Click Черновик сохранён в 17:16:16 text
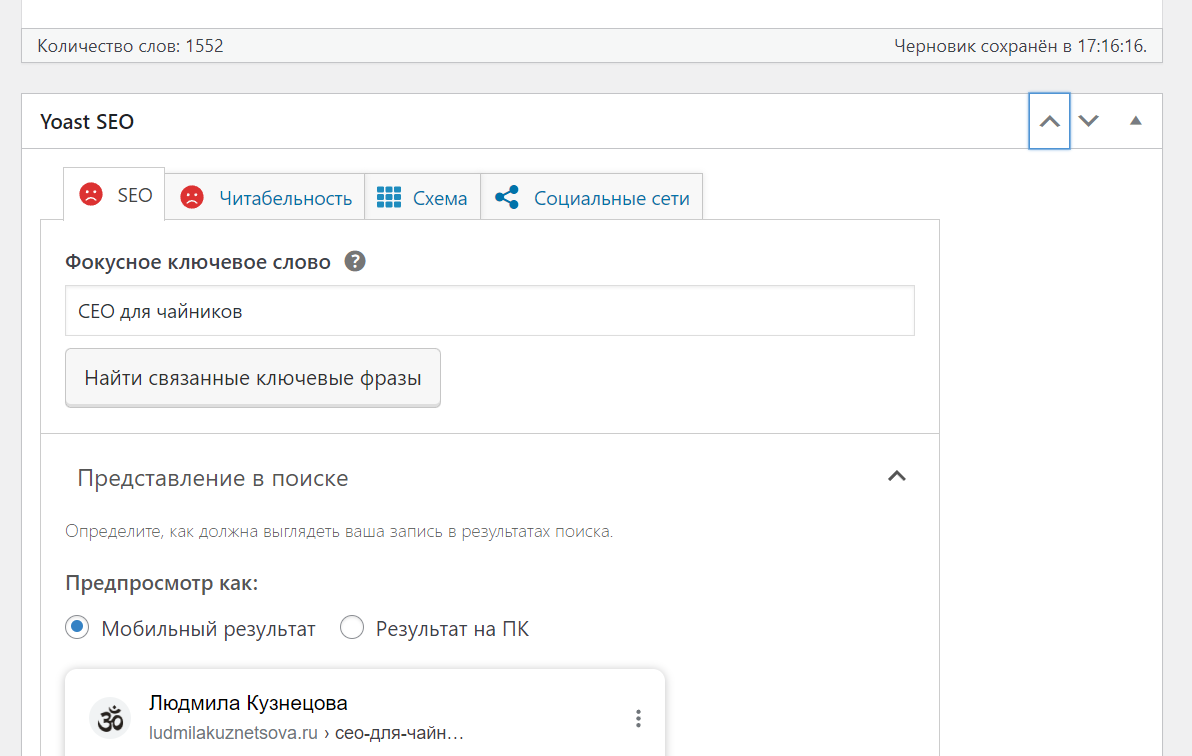The width and height of the screenshot is (1192, 756). (1020, 46)
